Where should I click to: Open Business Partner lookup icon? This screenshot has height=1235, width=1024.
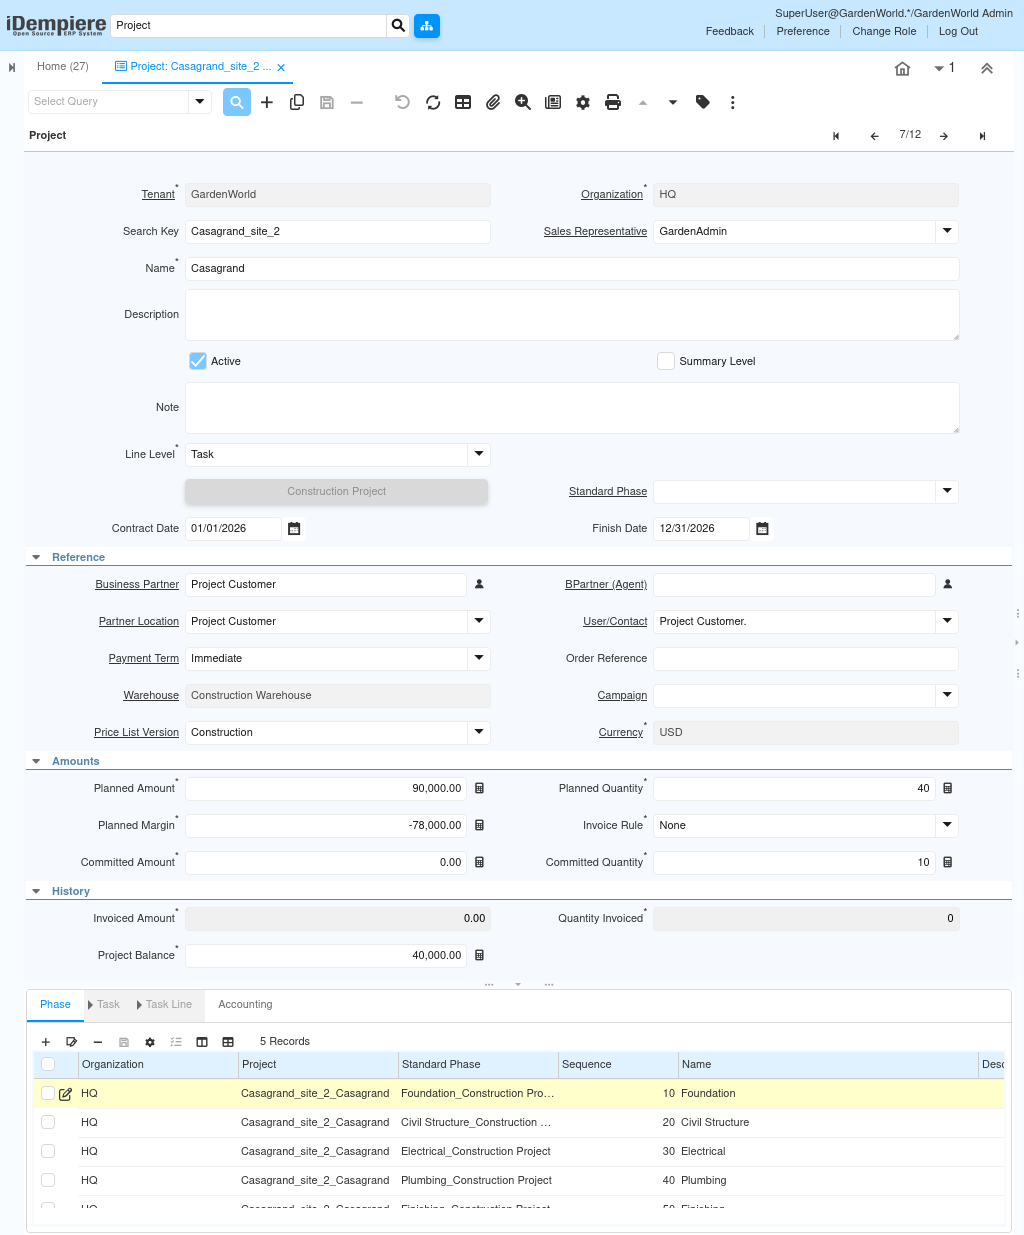[x=479, y=584]
